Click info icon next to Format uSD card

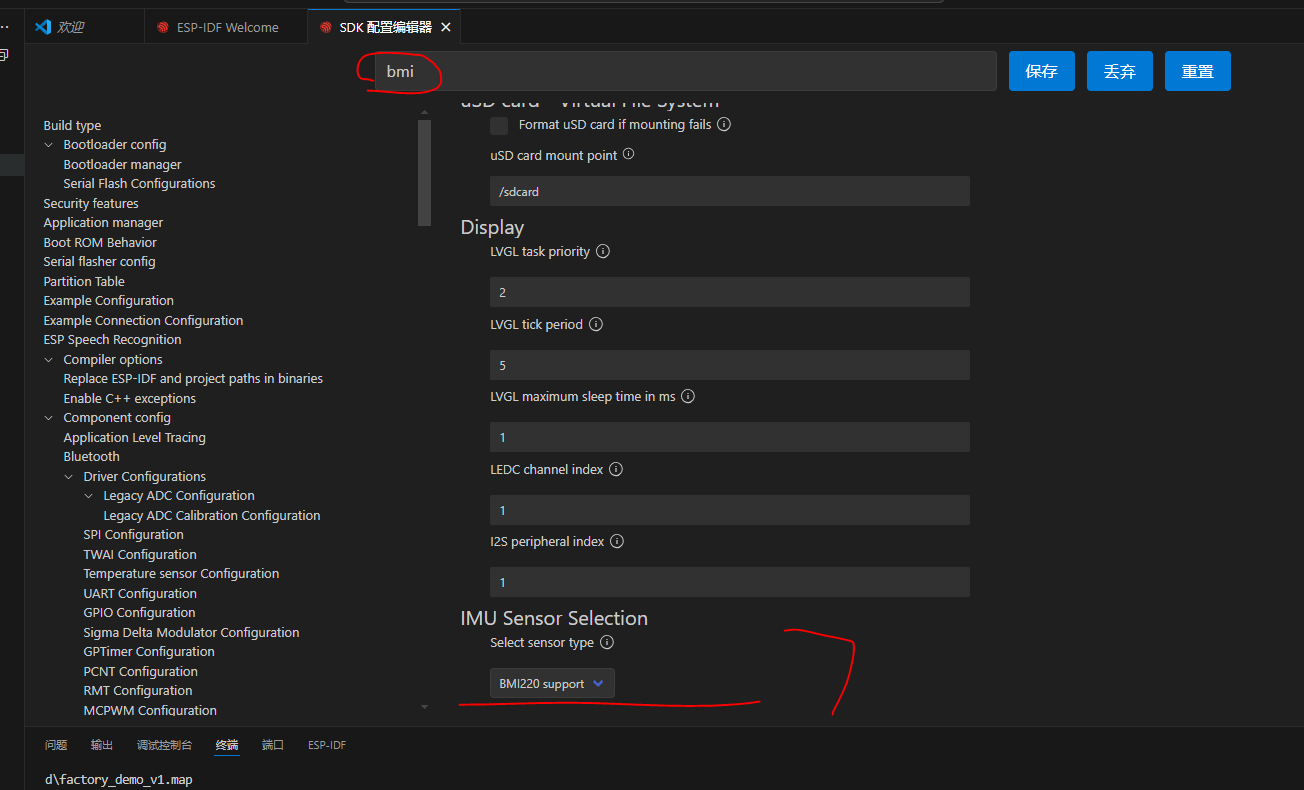coord(724,125)
